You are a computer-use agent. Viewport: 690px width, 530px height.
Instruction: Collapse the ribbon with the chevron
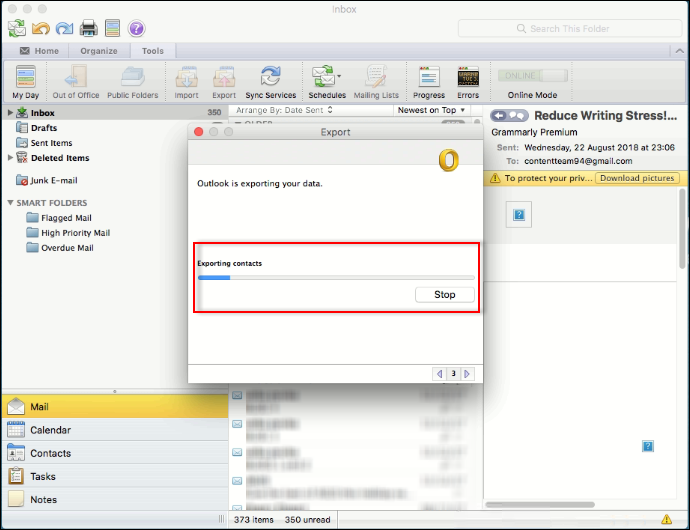pos(679,51)
